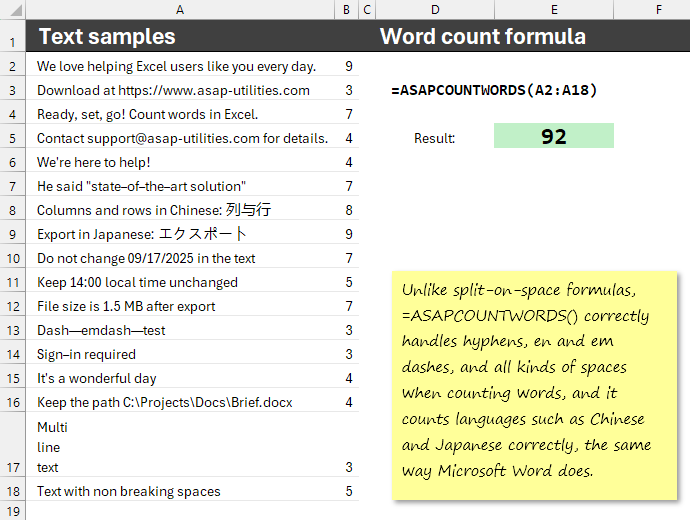This screenshot has width=690, height=520.
Task: Select cell 'He said "state–of–the–art solution"'
Action: click(x=180, y=186)
